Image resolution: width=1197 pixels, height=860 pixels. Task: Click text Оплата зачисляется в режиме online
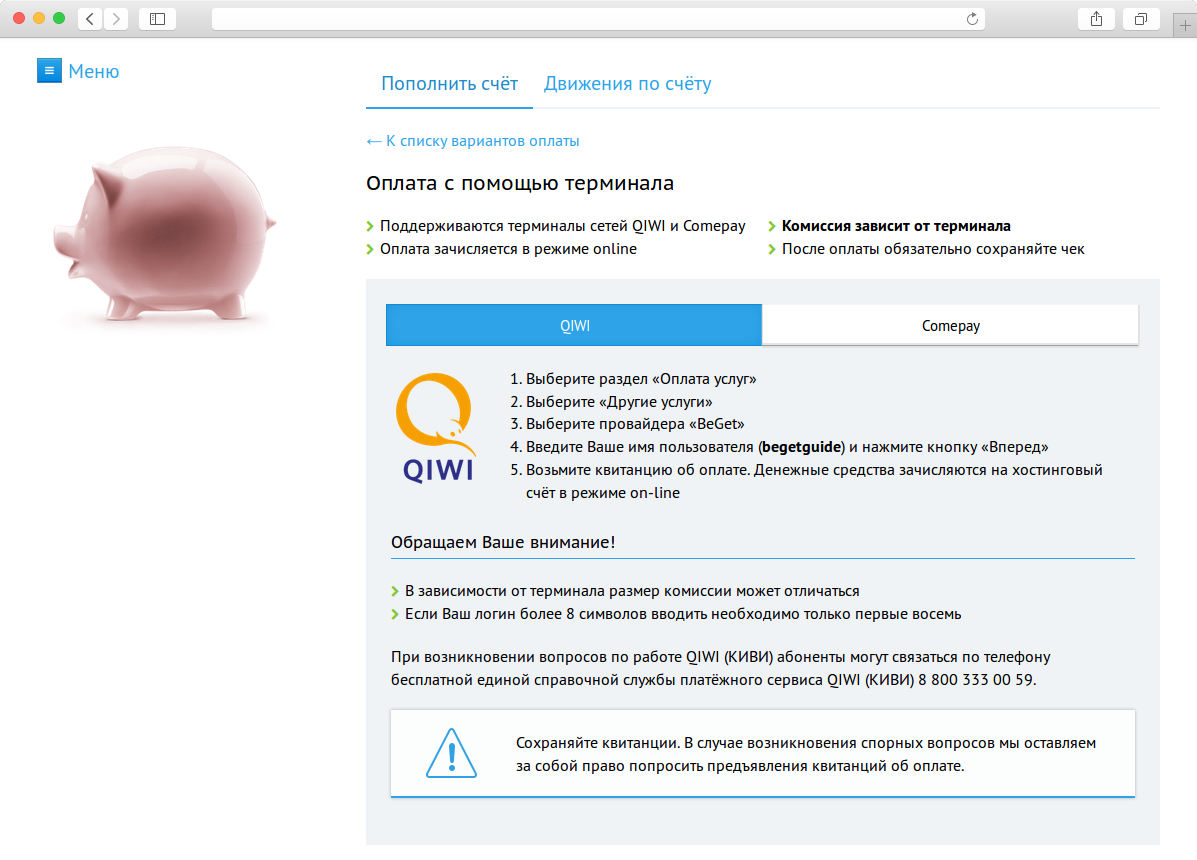(508, 249)
